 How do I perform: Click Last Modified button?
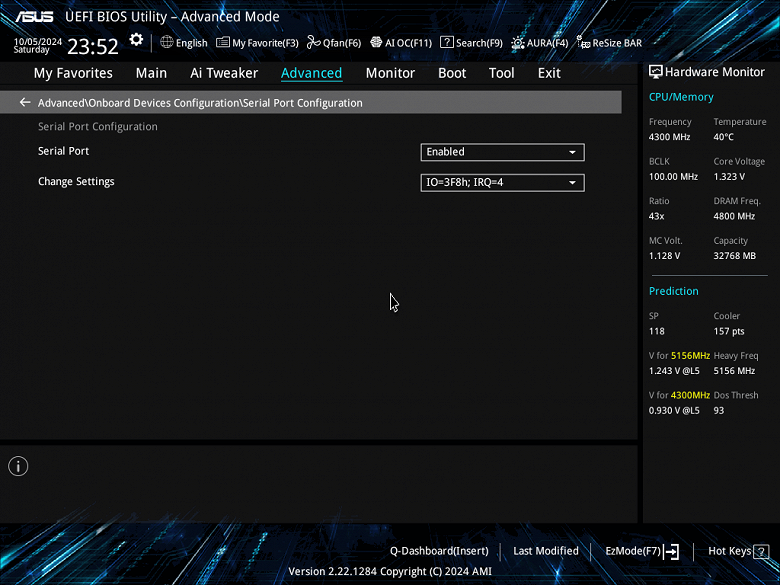(546, 551)
